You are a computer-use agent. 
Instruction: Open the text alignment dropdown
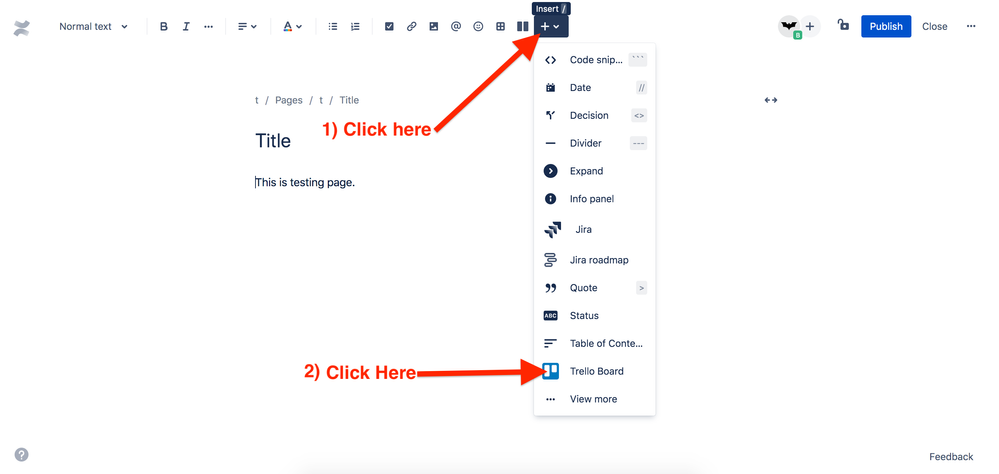(247, 27)
